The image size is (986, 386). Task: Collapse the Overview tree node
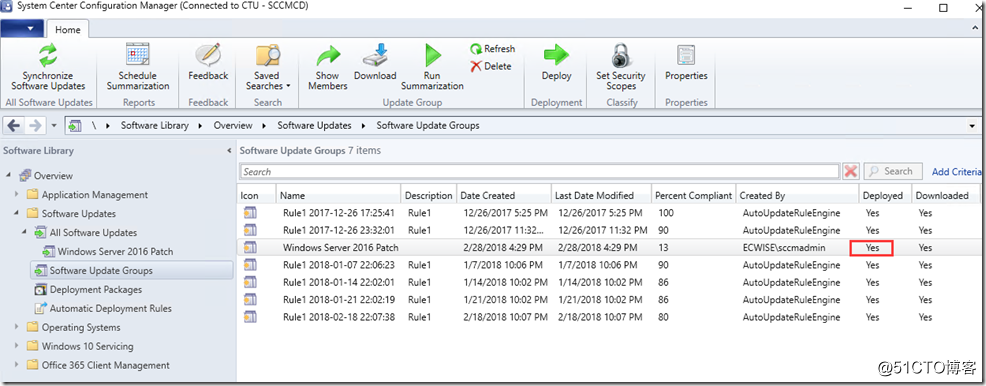[9, 175]
